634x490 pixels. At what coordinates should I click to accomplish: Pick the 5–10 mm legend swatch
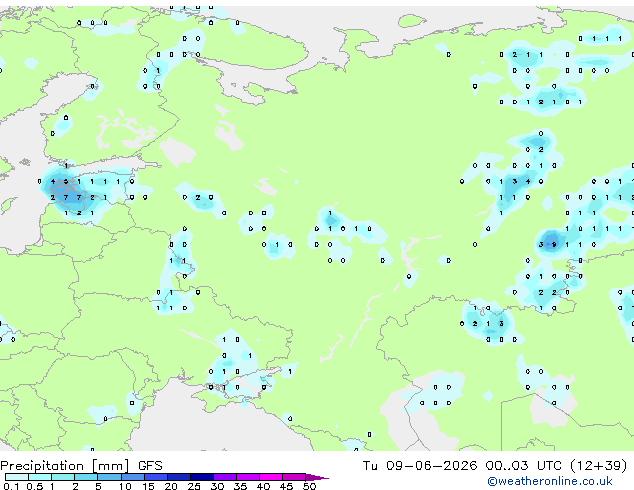click(110, 477)
